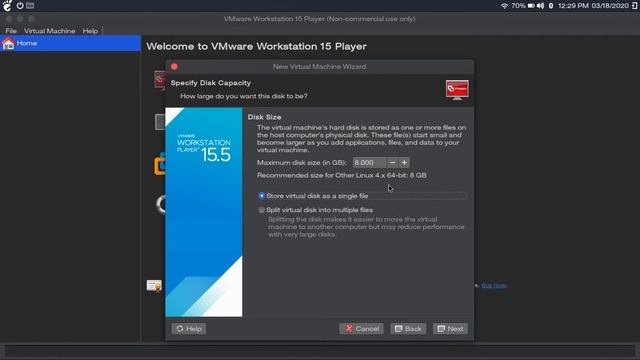Select Split virtual disk into multiple files

point(262,210)
